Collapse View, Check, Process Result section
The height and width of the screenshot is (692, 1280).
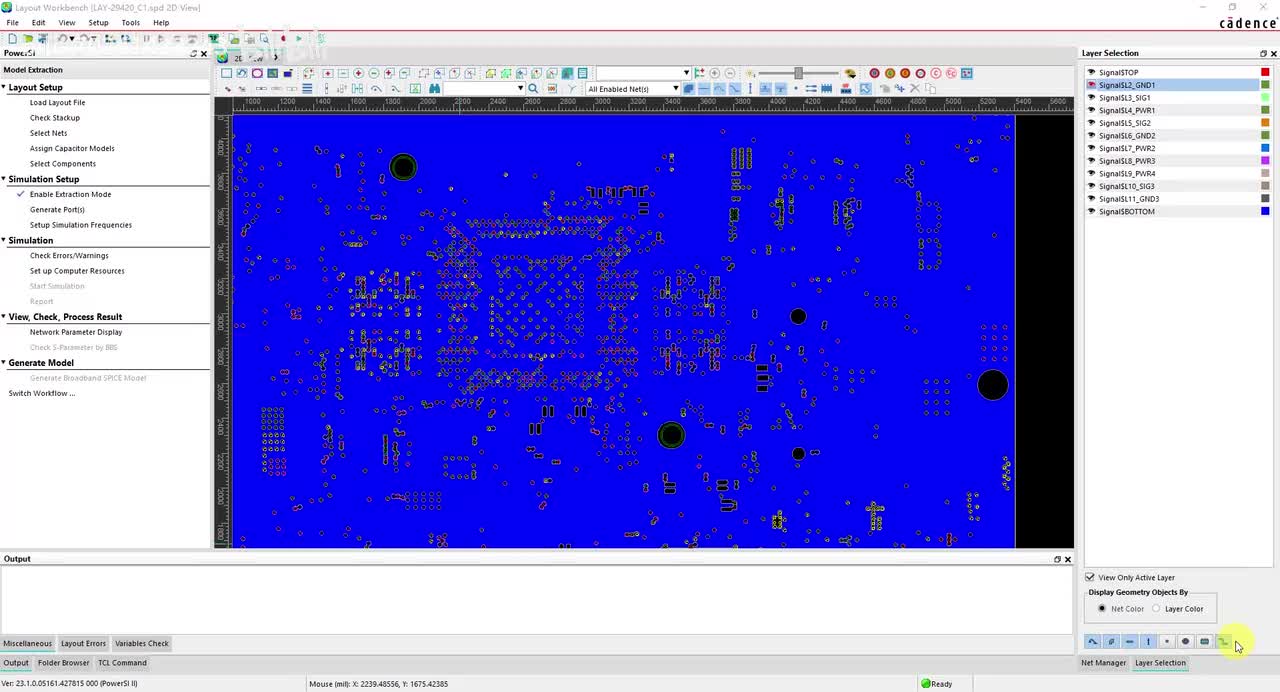[4, 317]
